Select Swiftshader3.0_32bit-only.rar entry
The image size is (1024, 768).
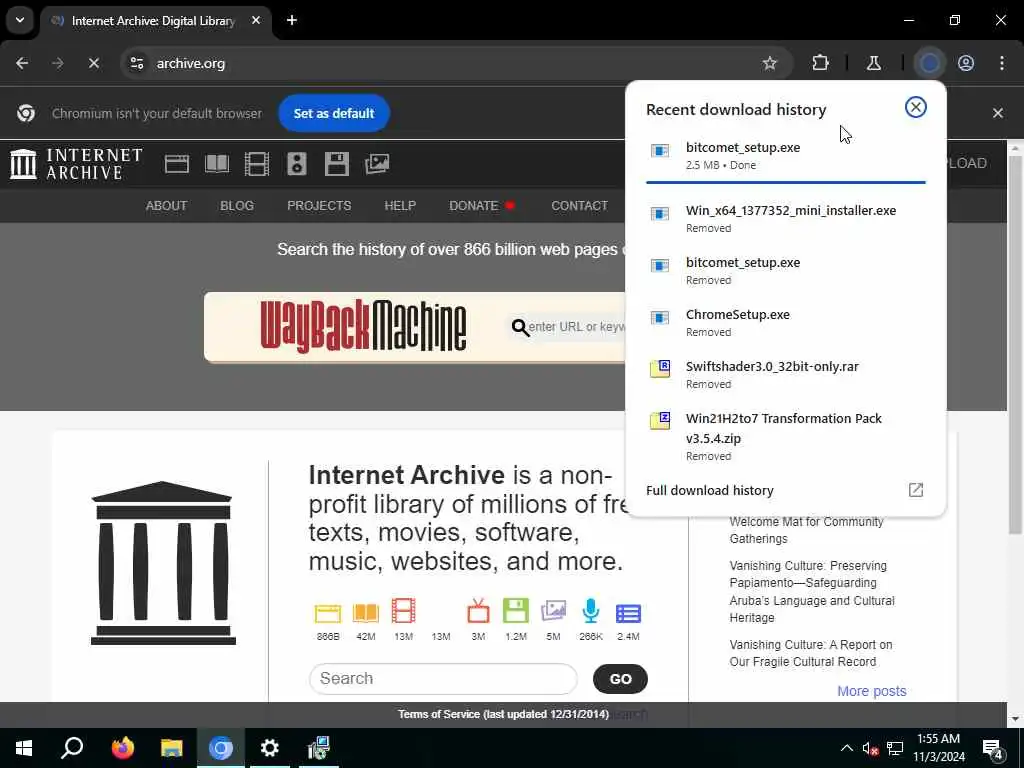[x=786, y=375]
